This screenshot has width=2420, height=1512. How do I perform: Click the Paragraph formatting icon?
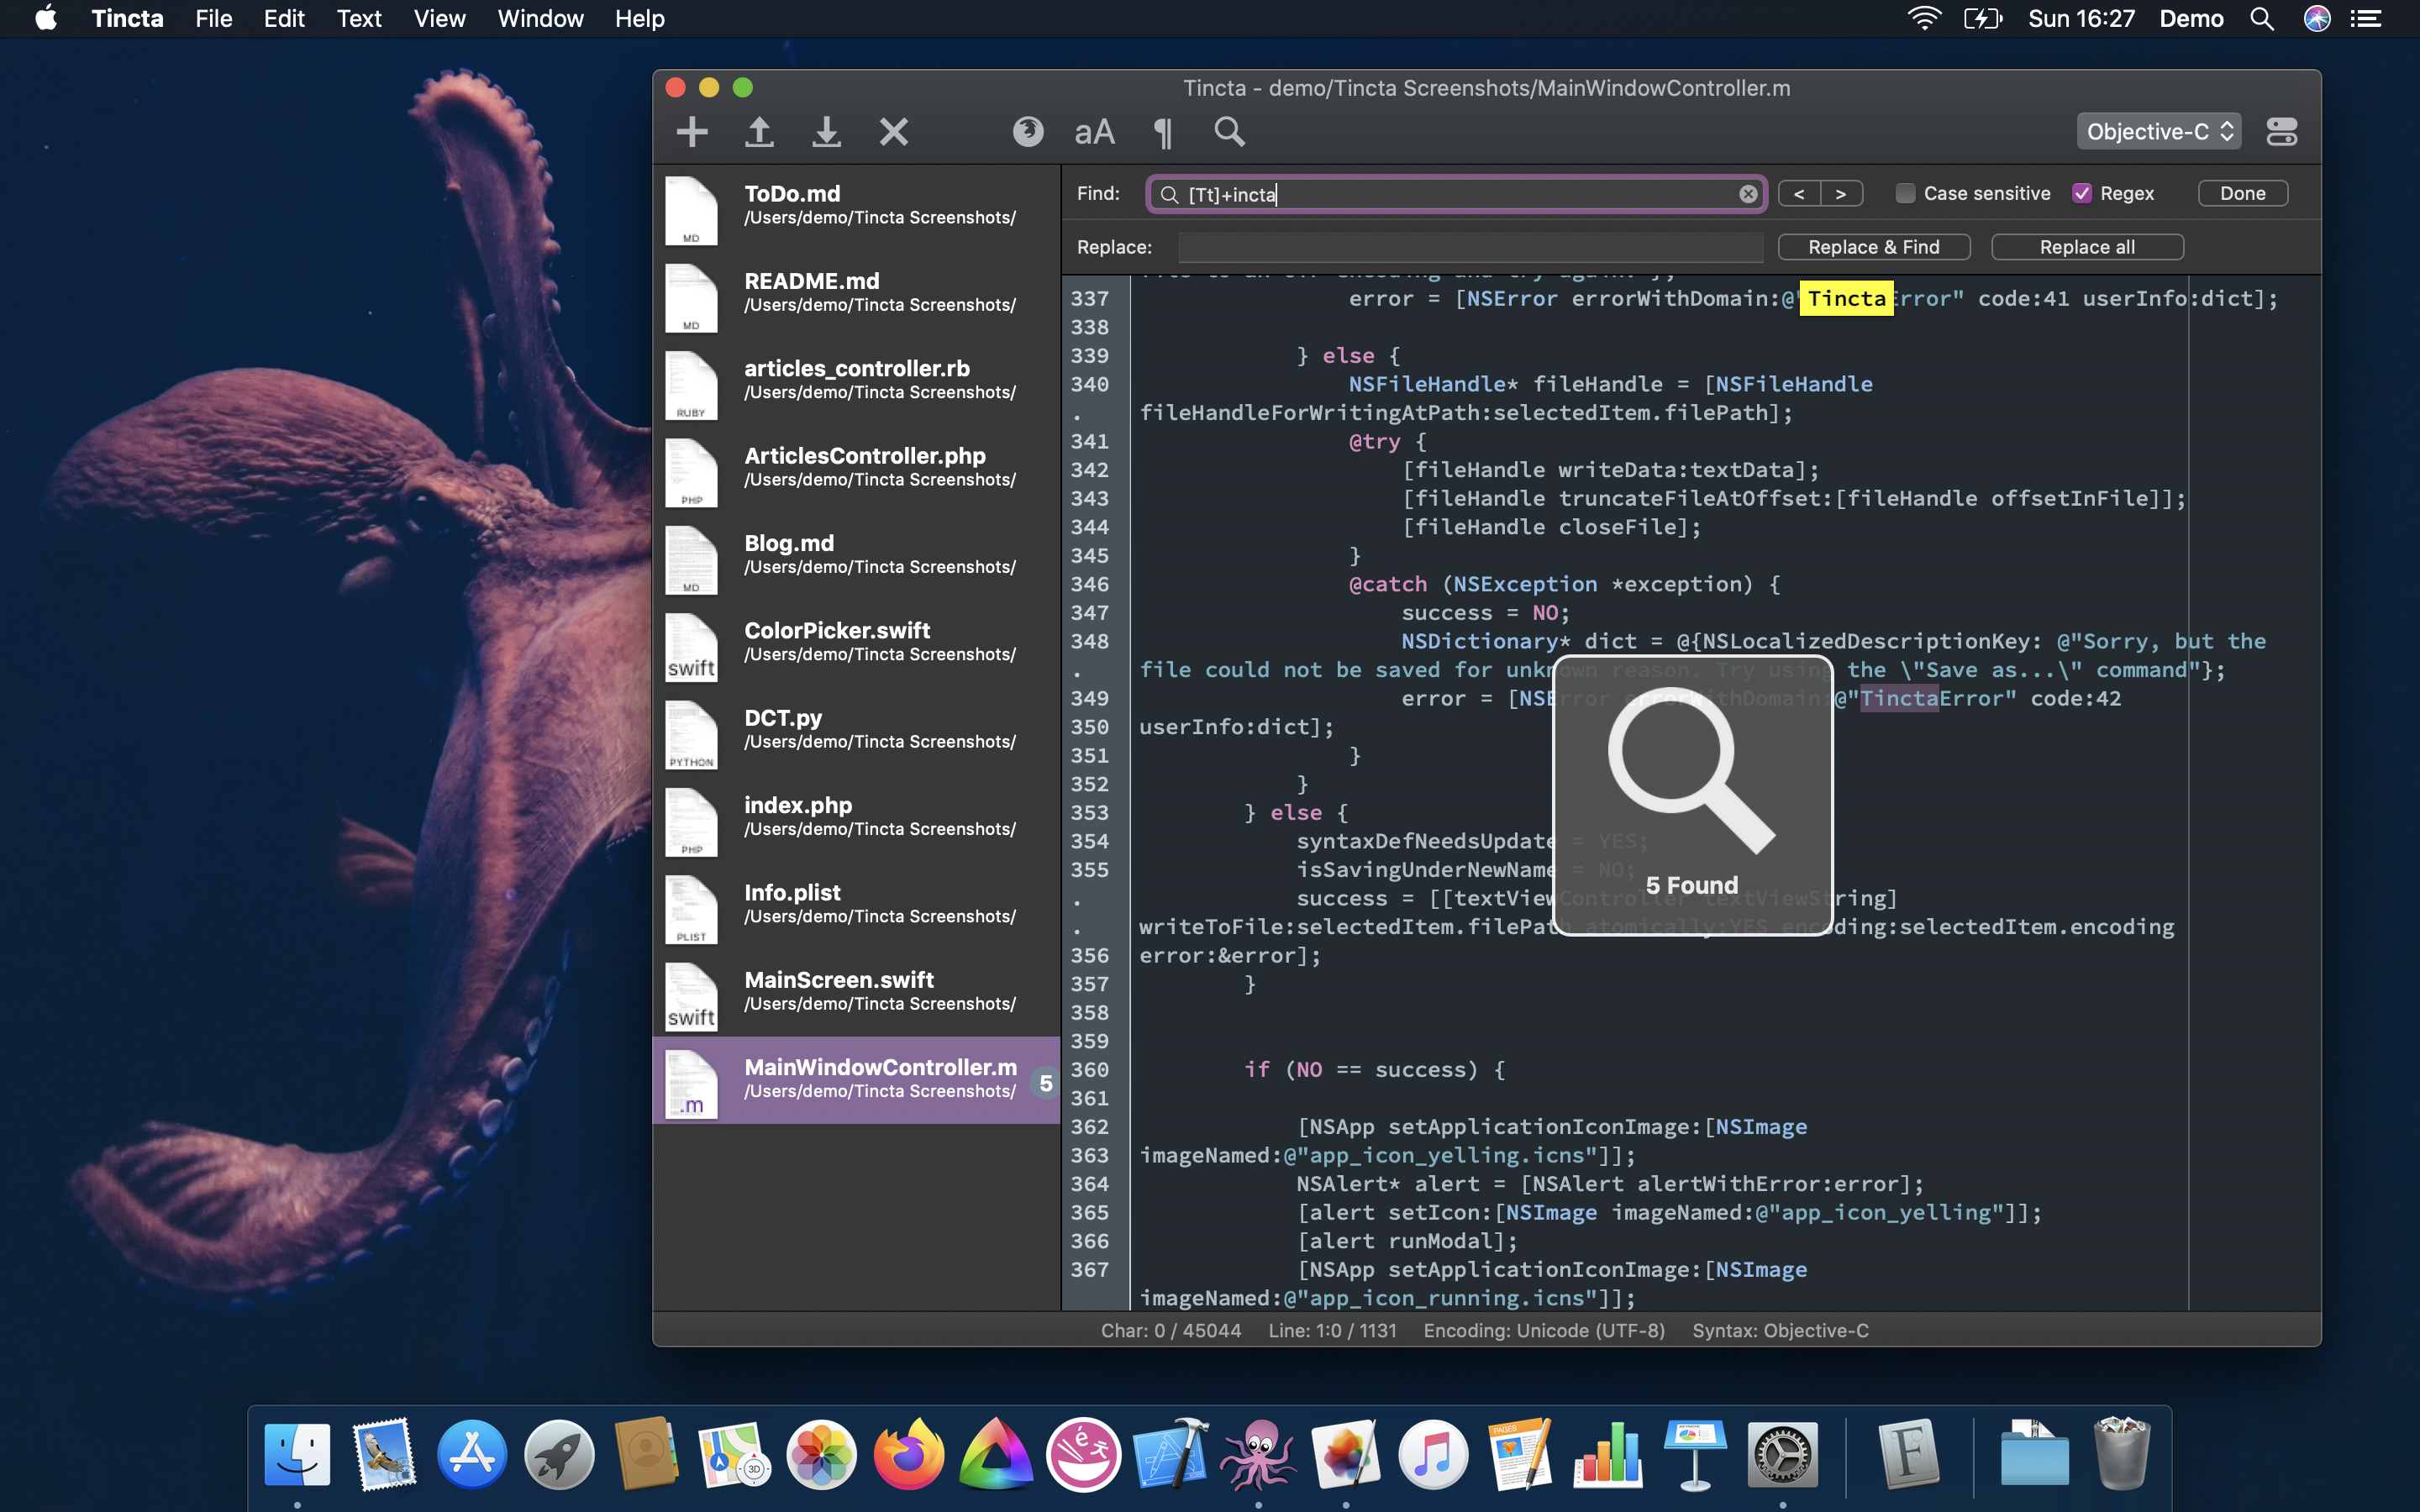(1162, 133)
